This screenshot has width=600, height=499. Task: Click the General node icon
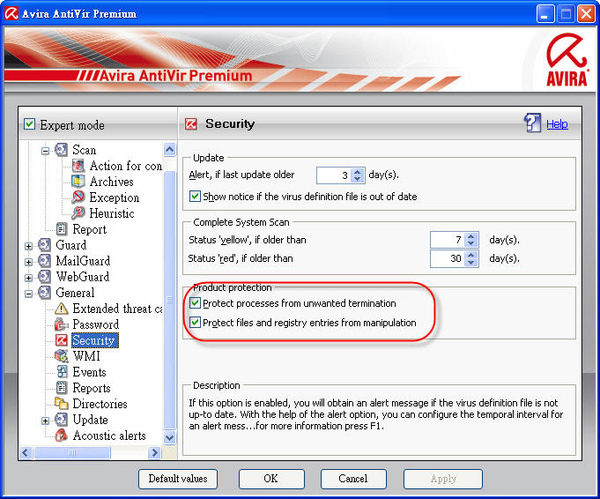(x=44, y=292)
